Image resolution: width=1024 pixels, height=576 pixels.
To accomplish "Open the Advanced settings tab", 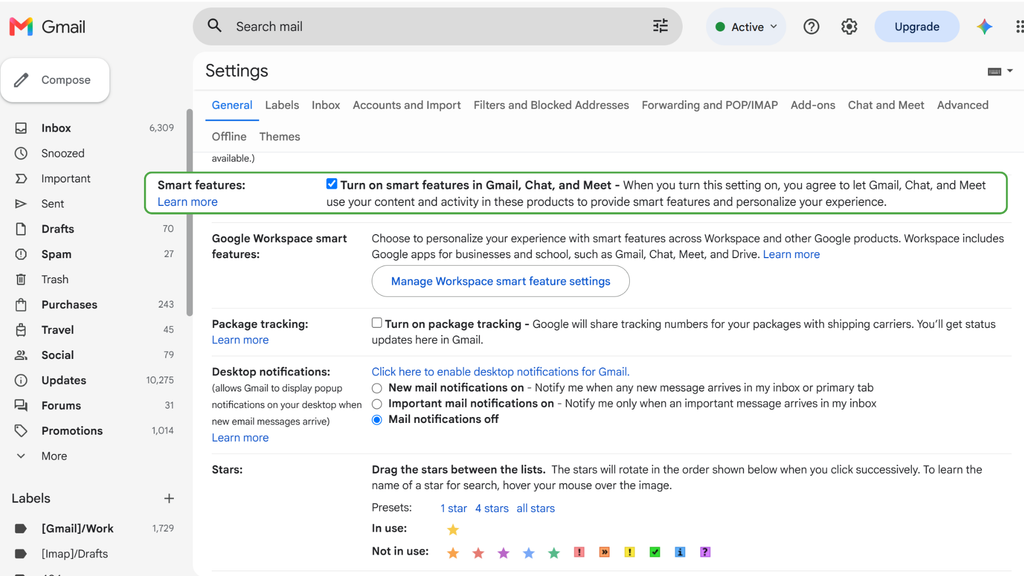I will tap(963, 105).
